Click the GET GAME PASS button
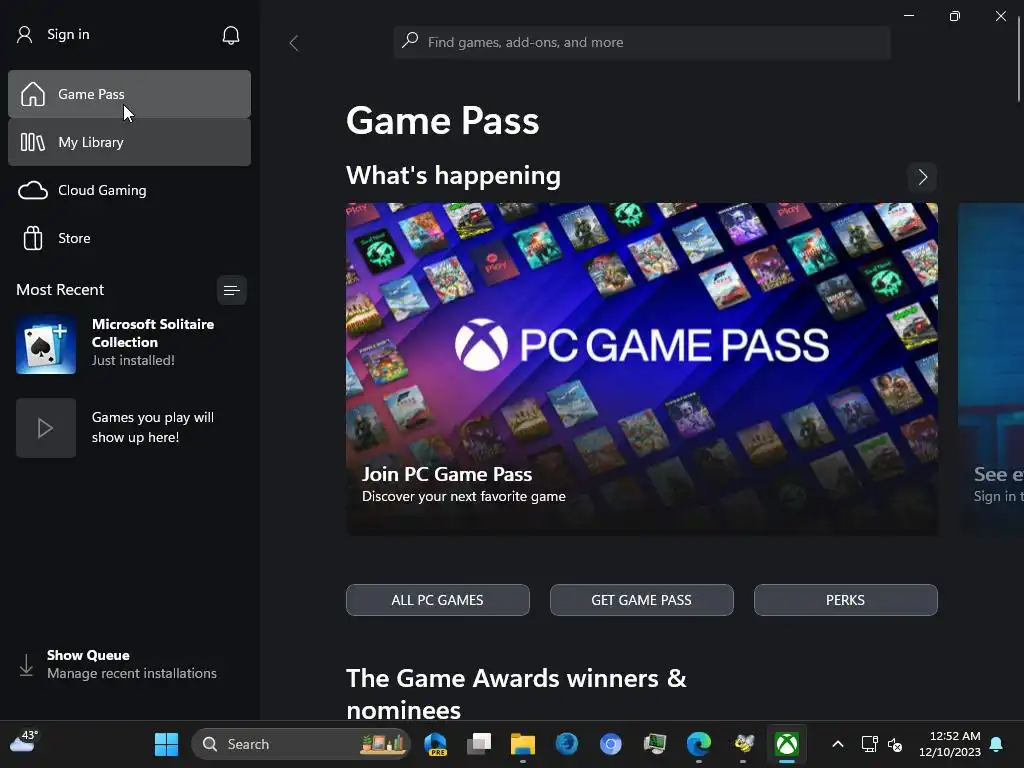Image resolution: width=1024 pixels, height=768 pixels. click(641, 600)
